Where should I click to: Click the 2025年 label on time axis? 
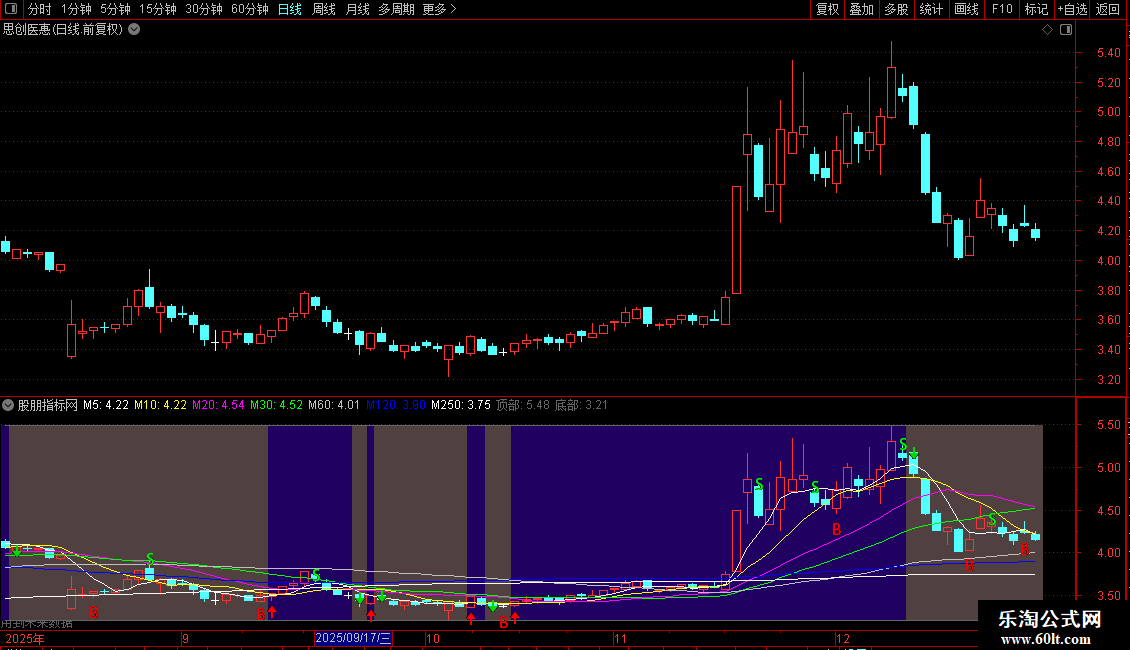pos(25,638)
